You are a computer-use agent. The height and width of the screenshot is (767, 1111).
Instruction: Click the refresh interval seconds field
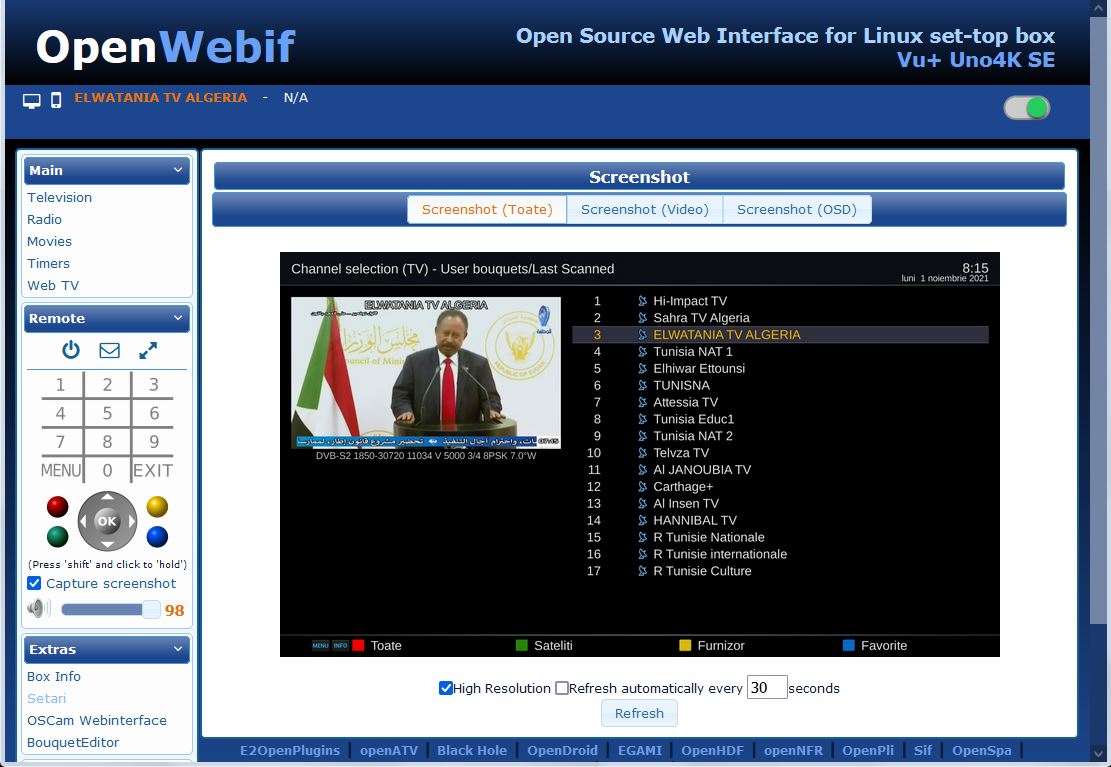pos(767,688)
